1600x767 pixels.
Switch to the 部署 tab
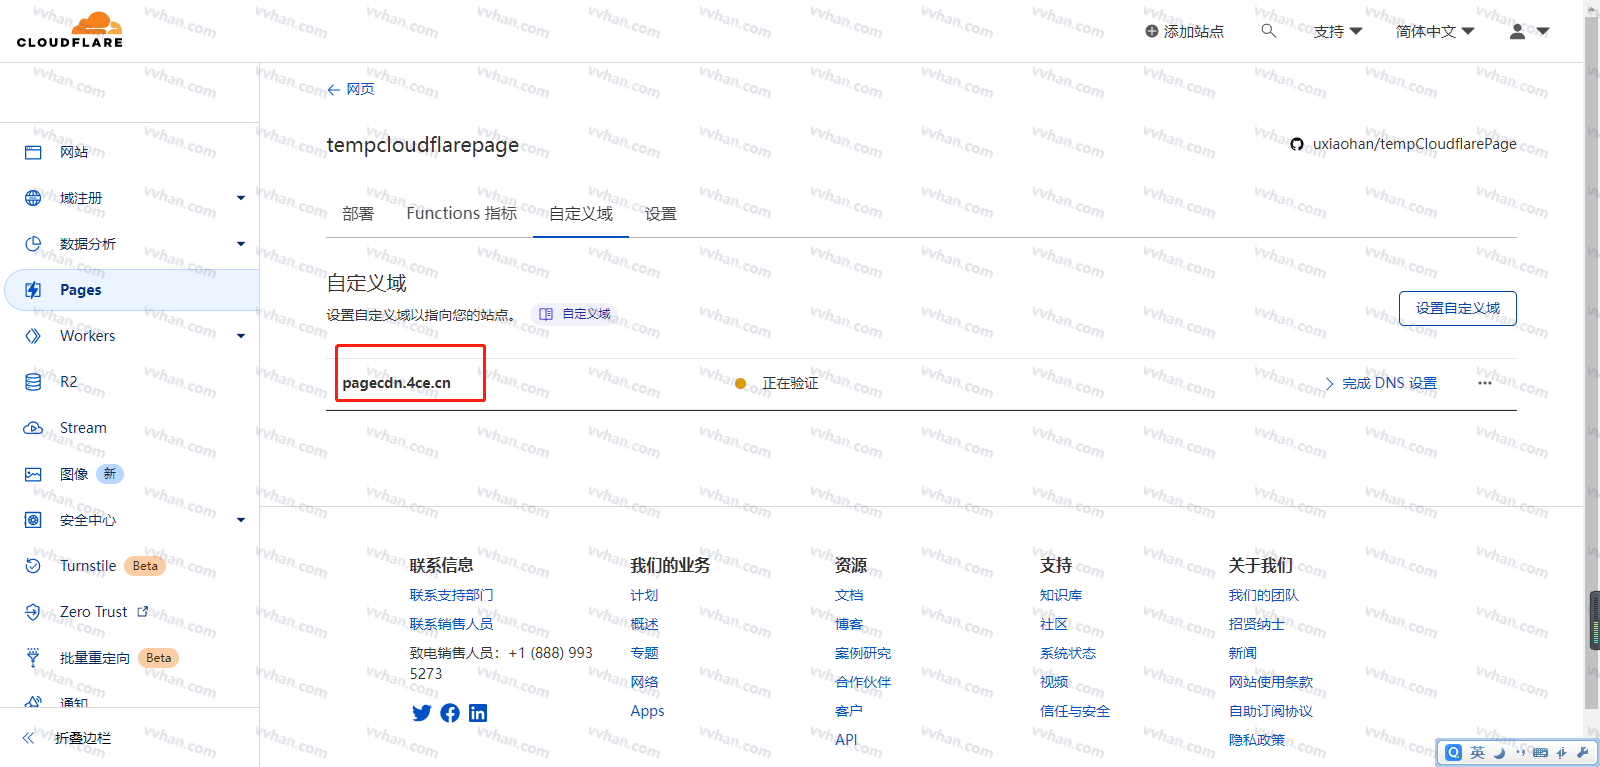click(x=358, y=214)
